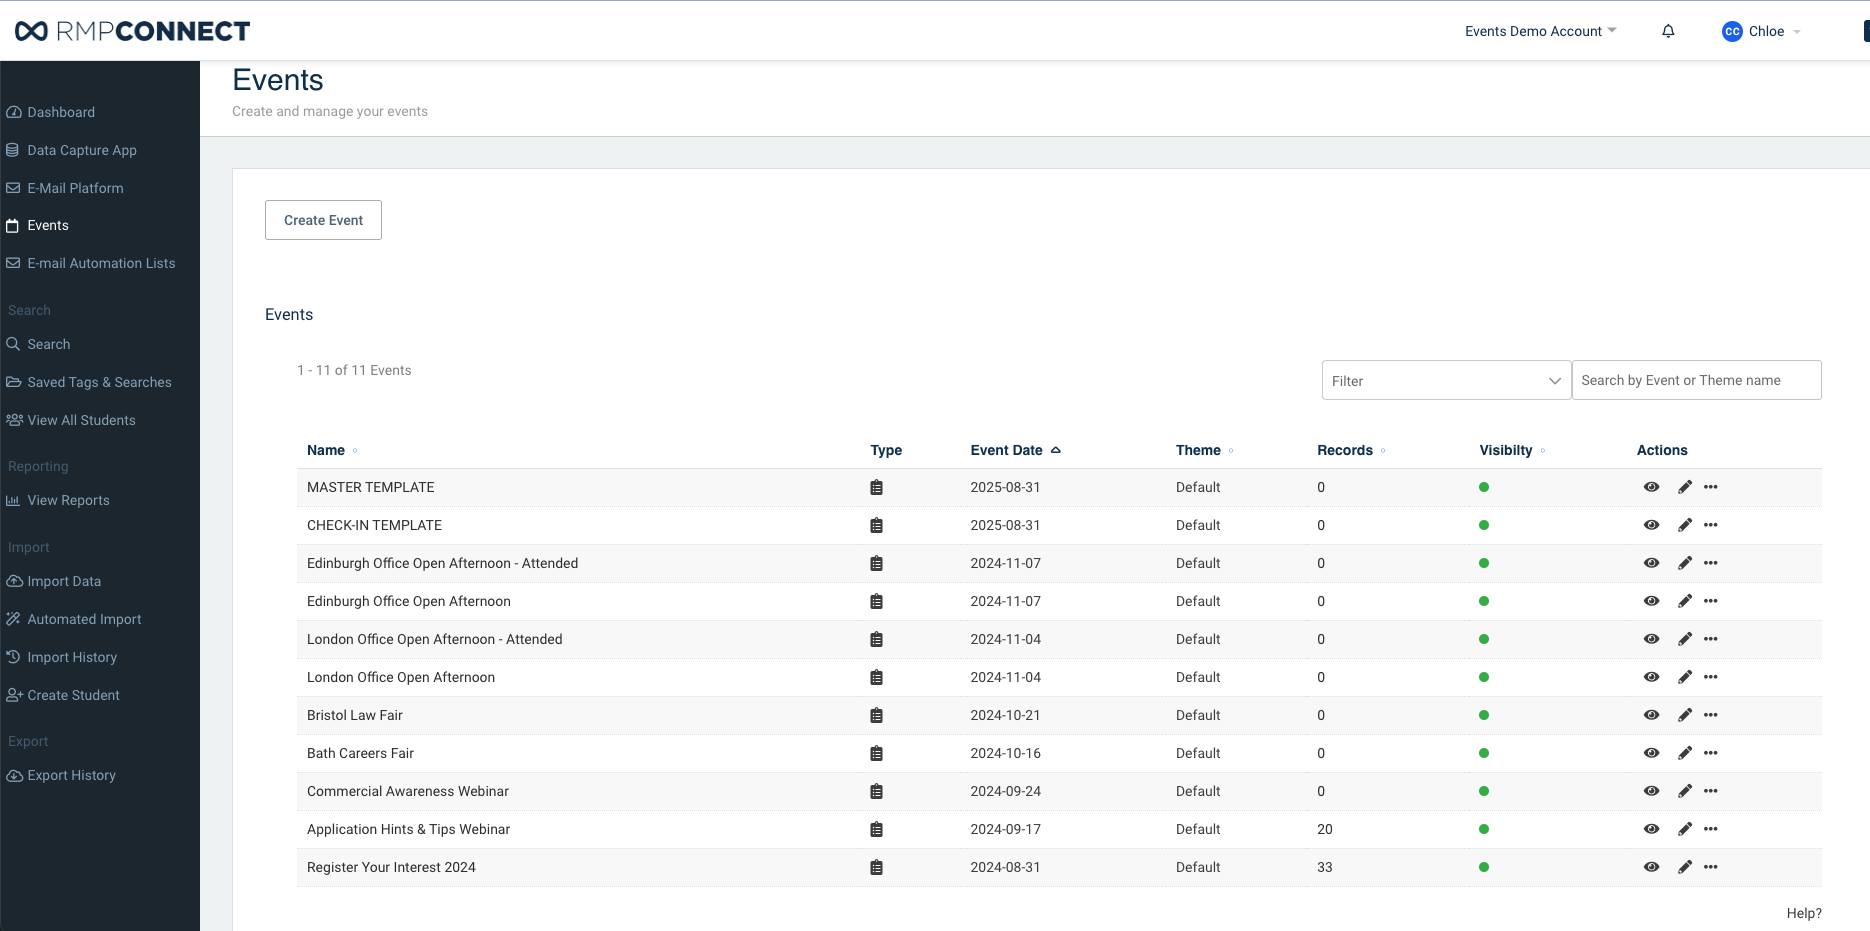Click the Create Event button
This screenshot has width=1870, height=931.
(323, 220)
